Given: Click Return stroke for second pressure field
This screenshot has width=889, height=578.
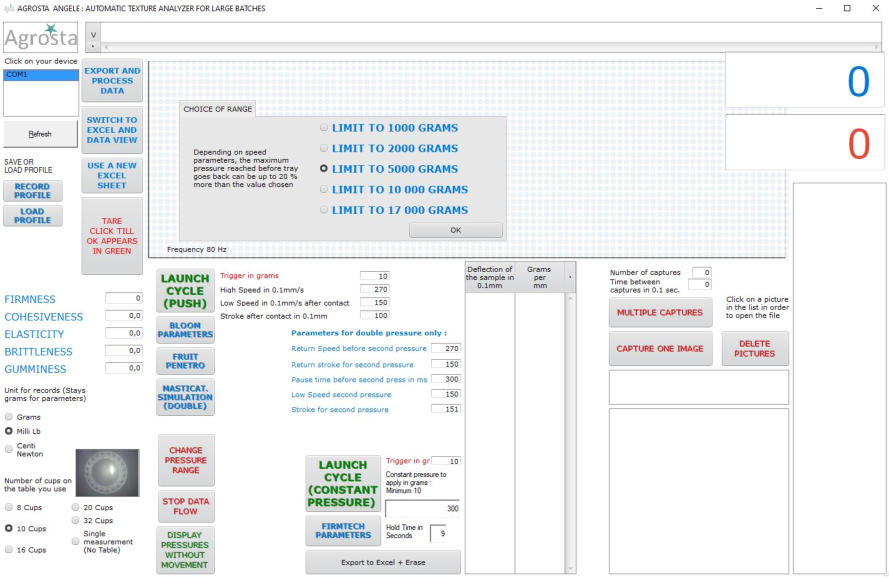Looking at the screenshot, I should pos(446,364).
